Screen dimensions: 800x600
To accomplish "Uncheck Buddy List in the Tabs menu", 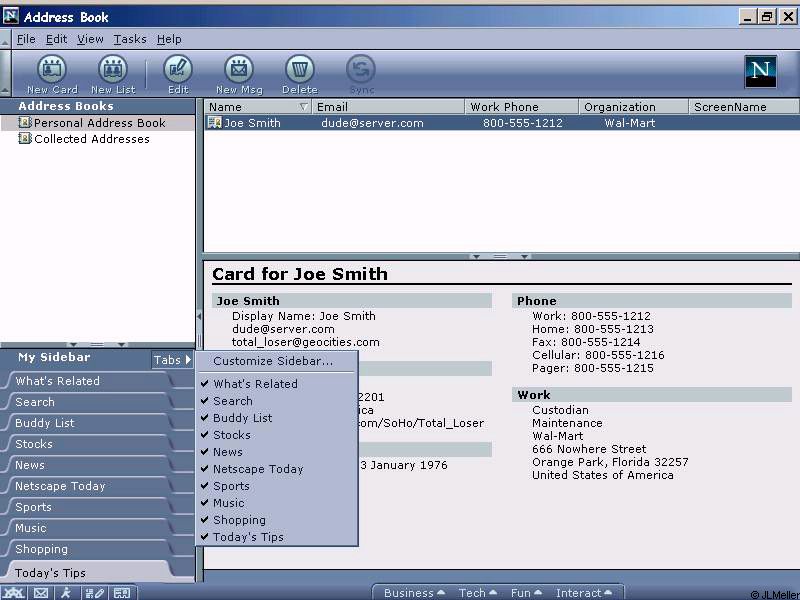I will (205, 417).
